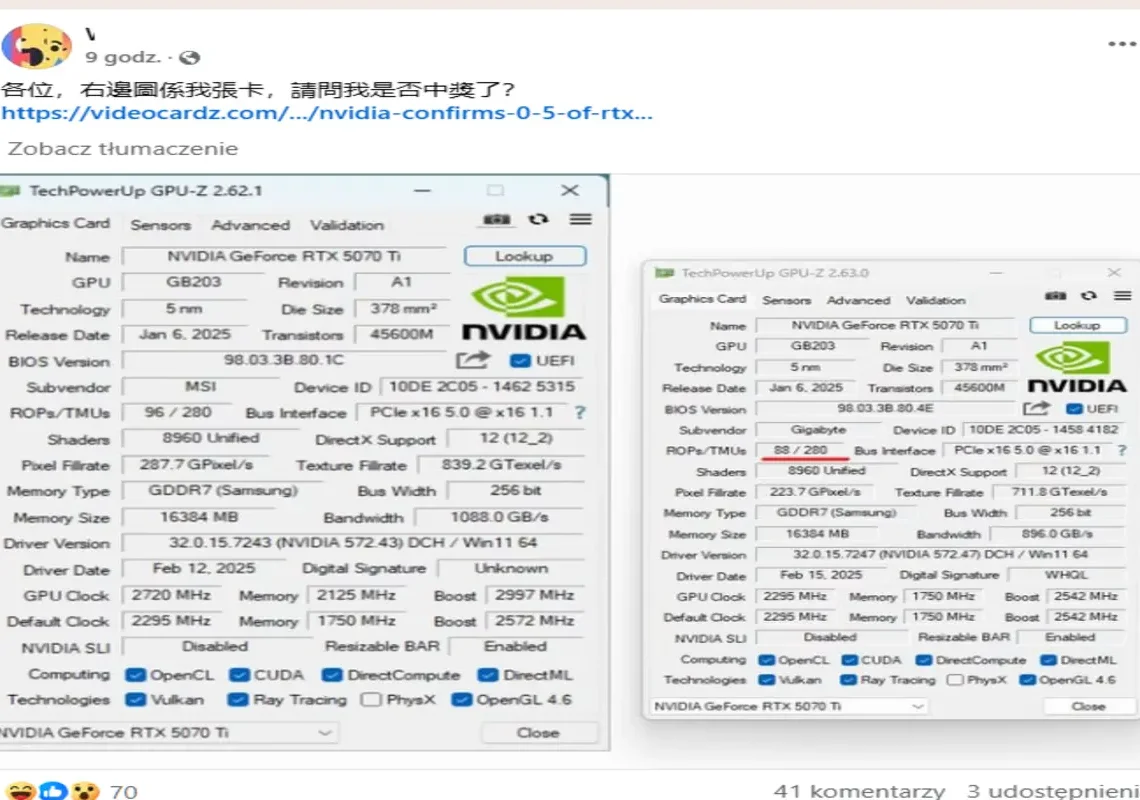Open the 3 udostępnienia shares link

(1053, 791)
